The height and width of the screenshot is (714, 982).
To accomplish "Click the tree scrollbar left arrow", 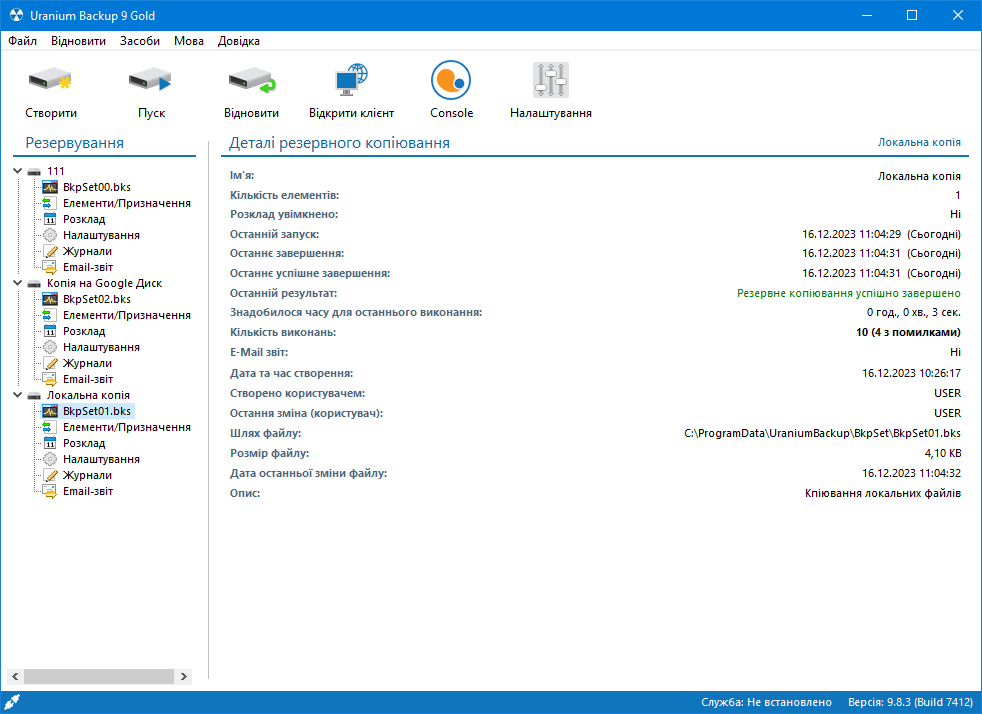I will [15, 676].
